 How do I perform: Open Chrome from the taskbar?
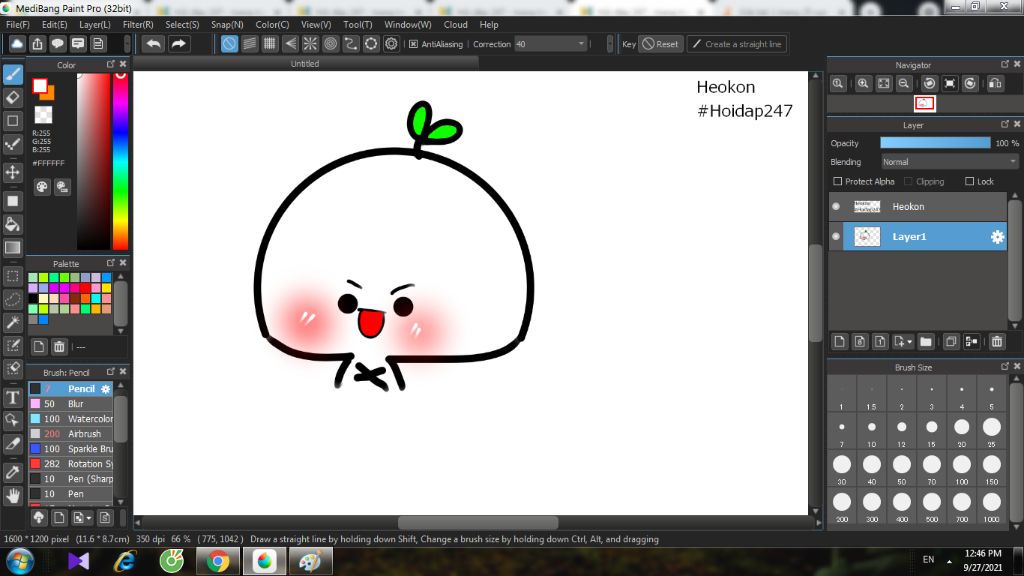tap(218, 561)
